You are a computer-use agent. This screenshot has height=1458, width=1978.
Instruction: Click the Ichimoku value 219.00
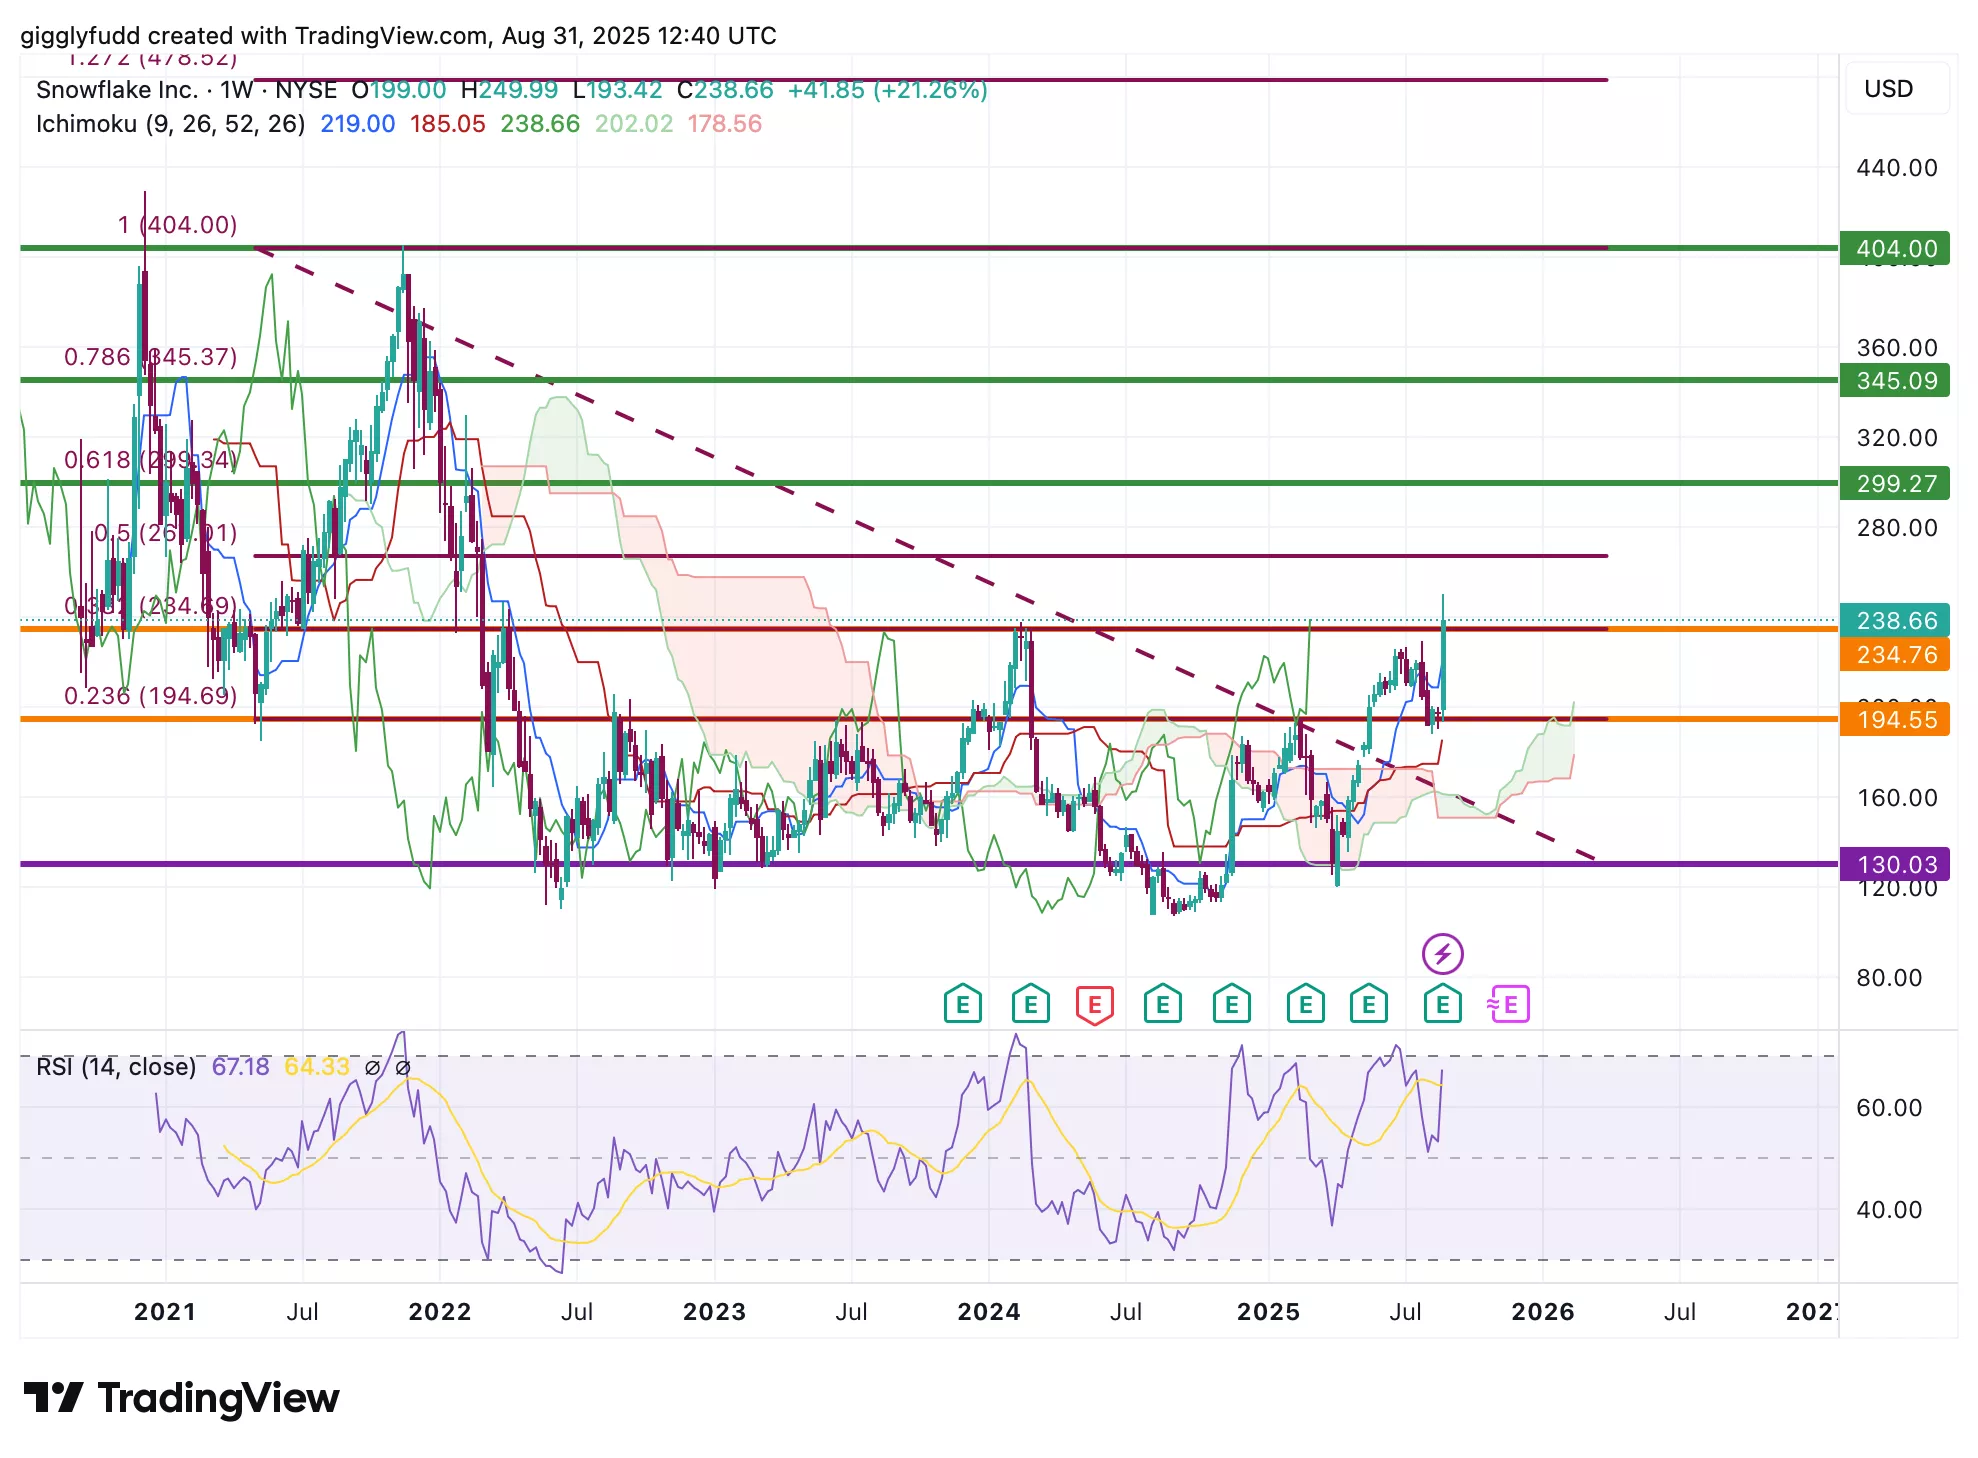pos(357,124)
